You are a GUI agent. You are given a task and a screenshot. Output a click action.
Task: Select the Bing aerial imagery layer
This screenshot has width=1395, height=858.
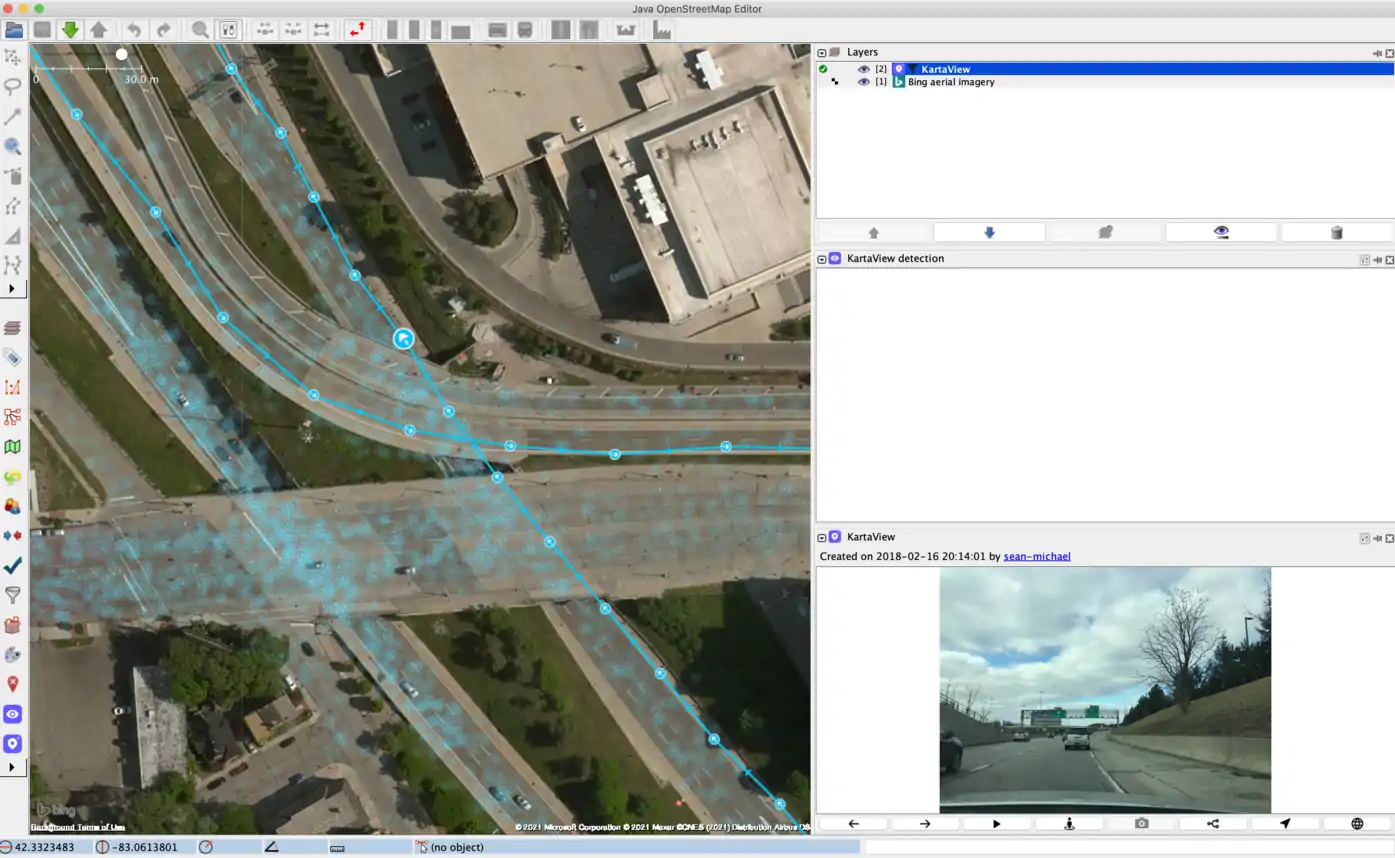(x=950, y=82)
